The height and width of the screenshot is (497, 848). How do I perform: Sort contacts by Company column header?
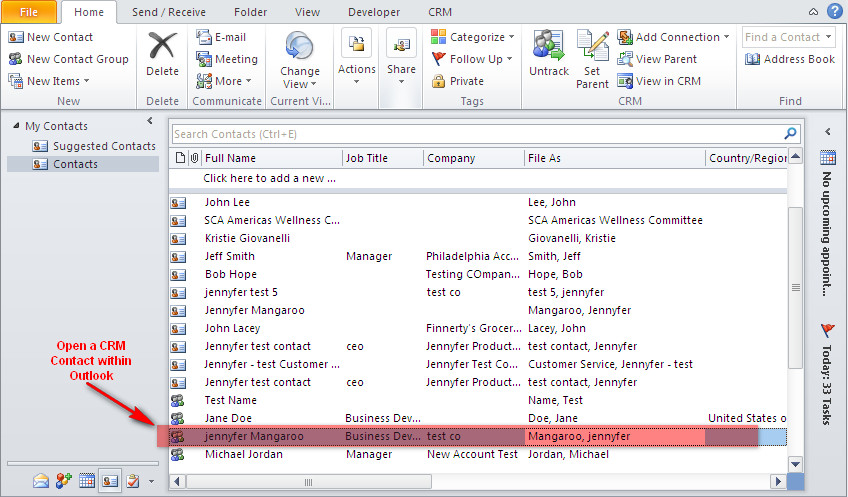click(x=472, y=158)
